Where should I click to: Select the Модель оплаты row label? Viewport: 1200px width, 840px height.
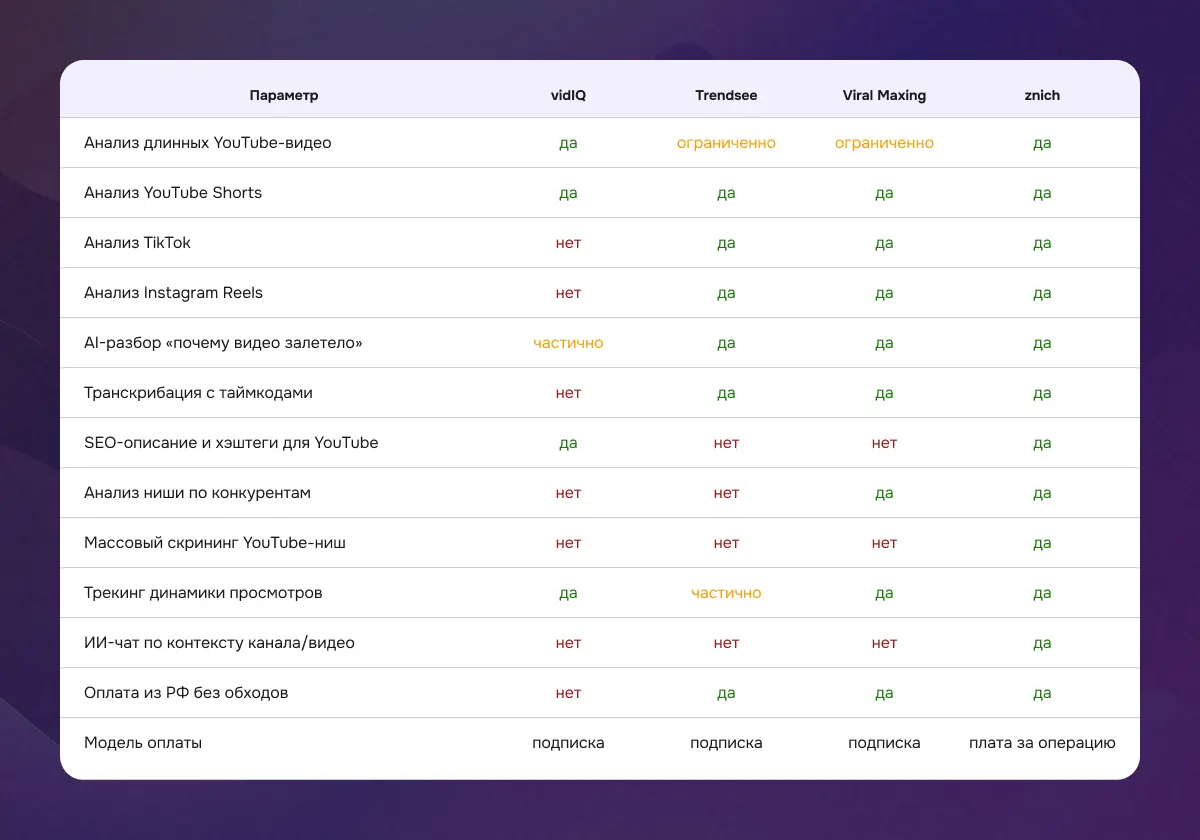point(143,743)
